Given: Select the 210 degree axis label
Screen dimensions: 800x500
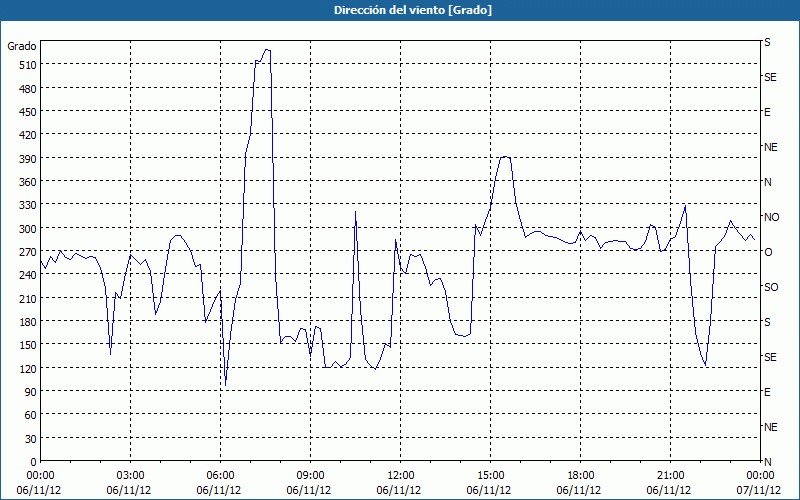Looking at the screenshot, I should (x=28, y=298).
